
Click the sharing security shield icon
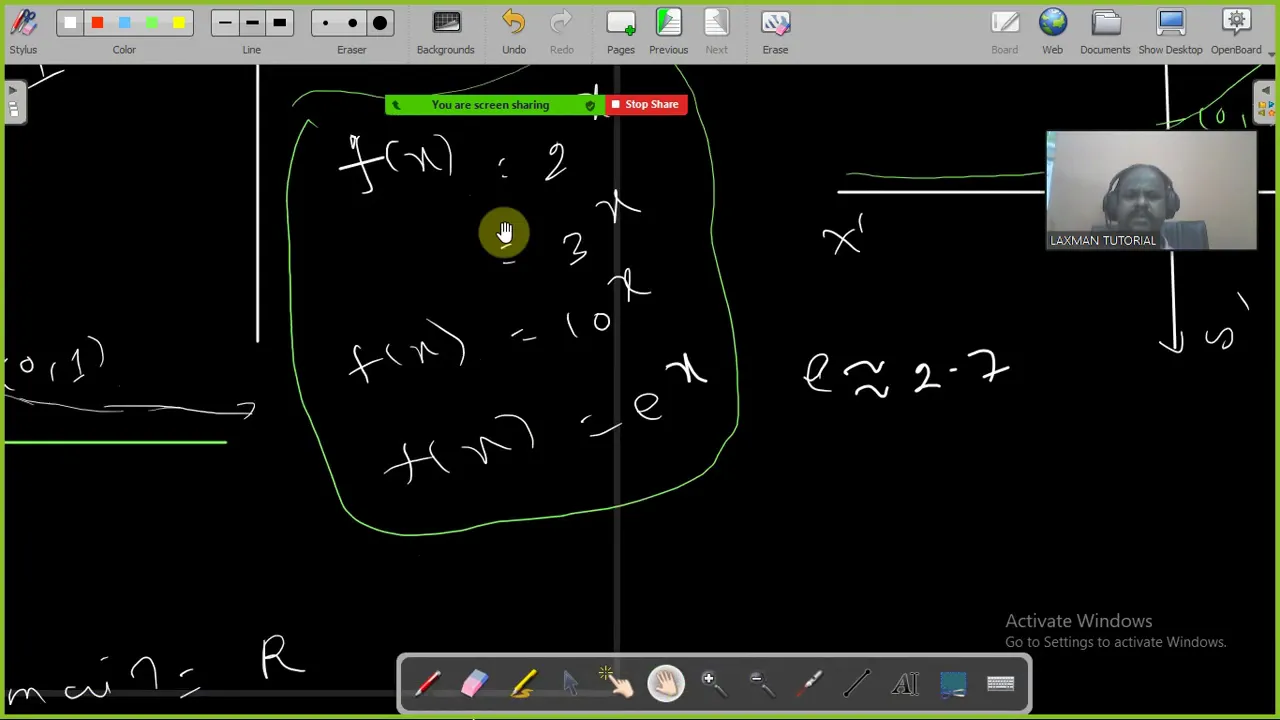coord(590,105)
